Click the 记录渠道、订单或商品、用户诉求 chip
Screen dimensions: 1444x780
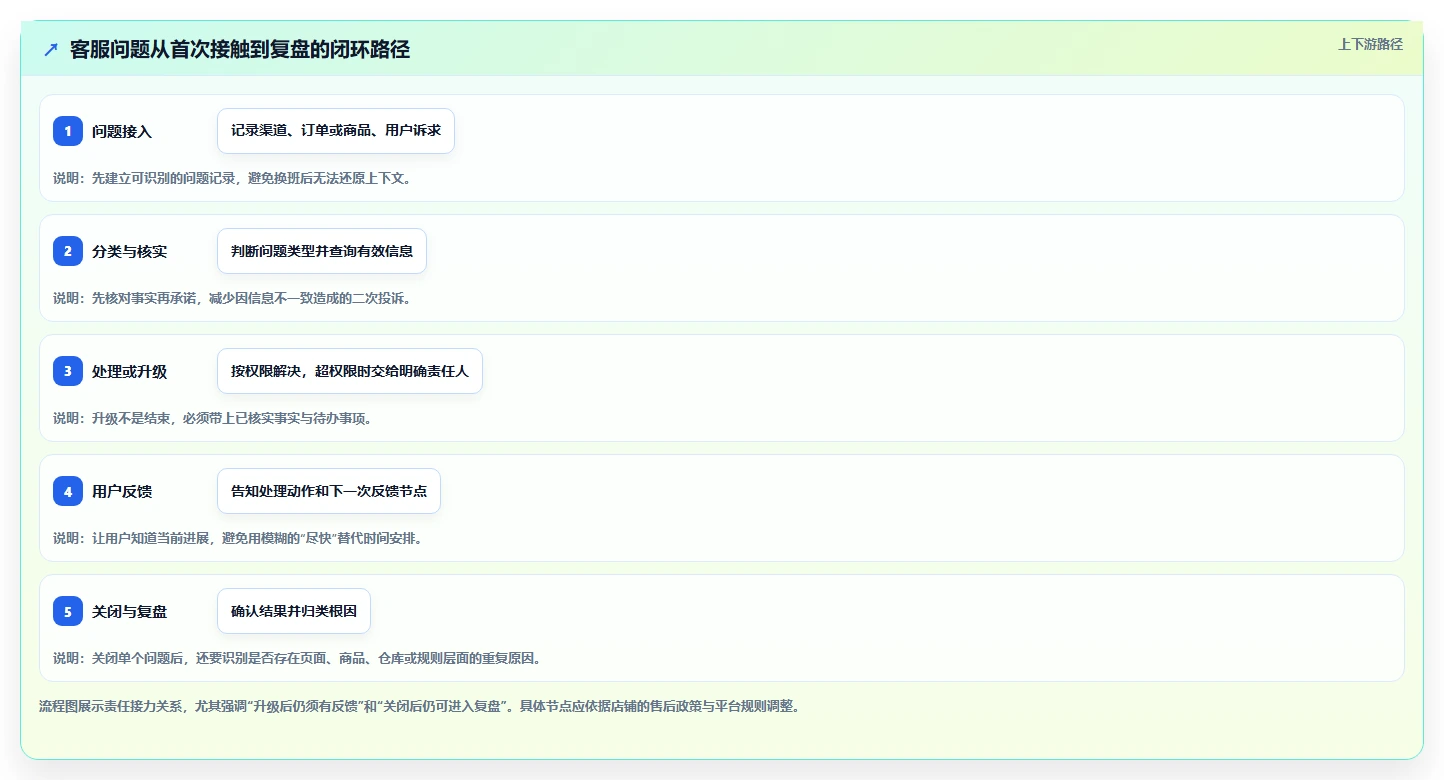click(x=336, y=131)
